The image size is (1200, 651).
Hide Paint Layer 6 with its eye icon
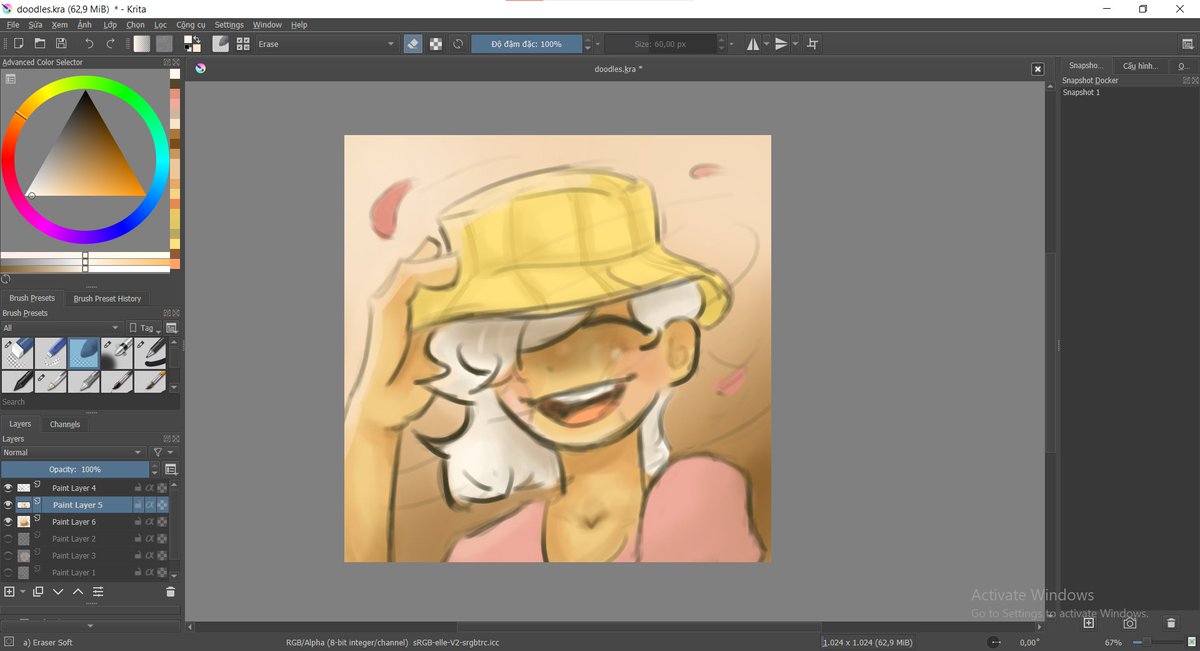[9, 522]
